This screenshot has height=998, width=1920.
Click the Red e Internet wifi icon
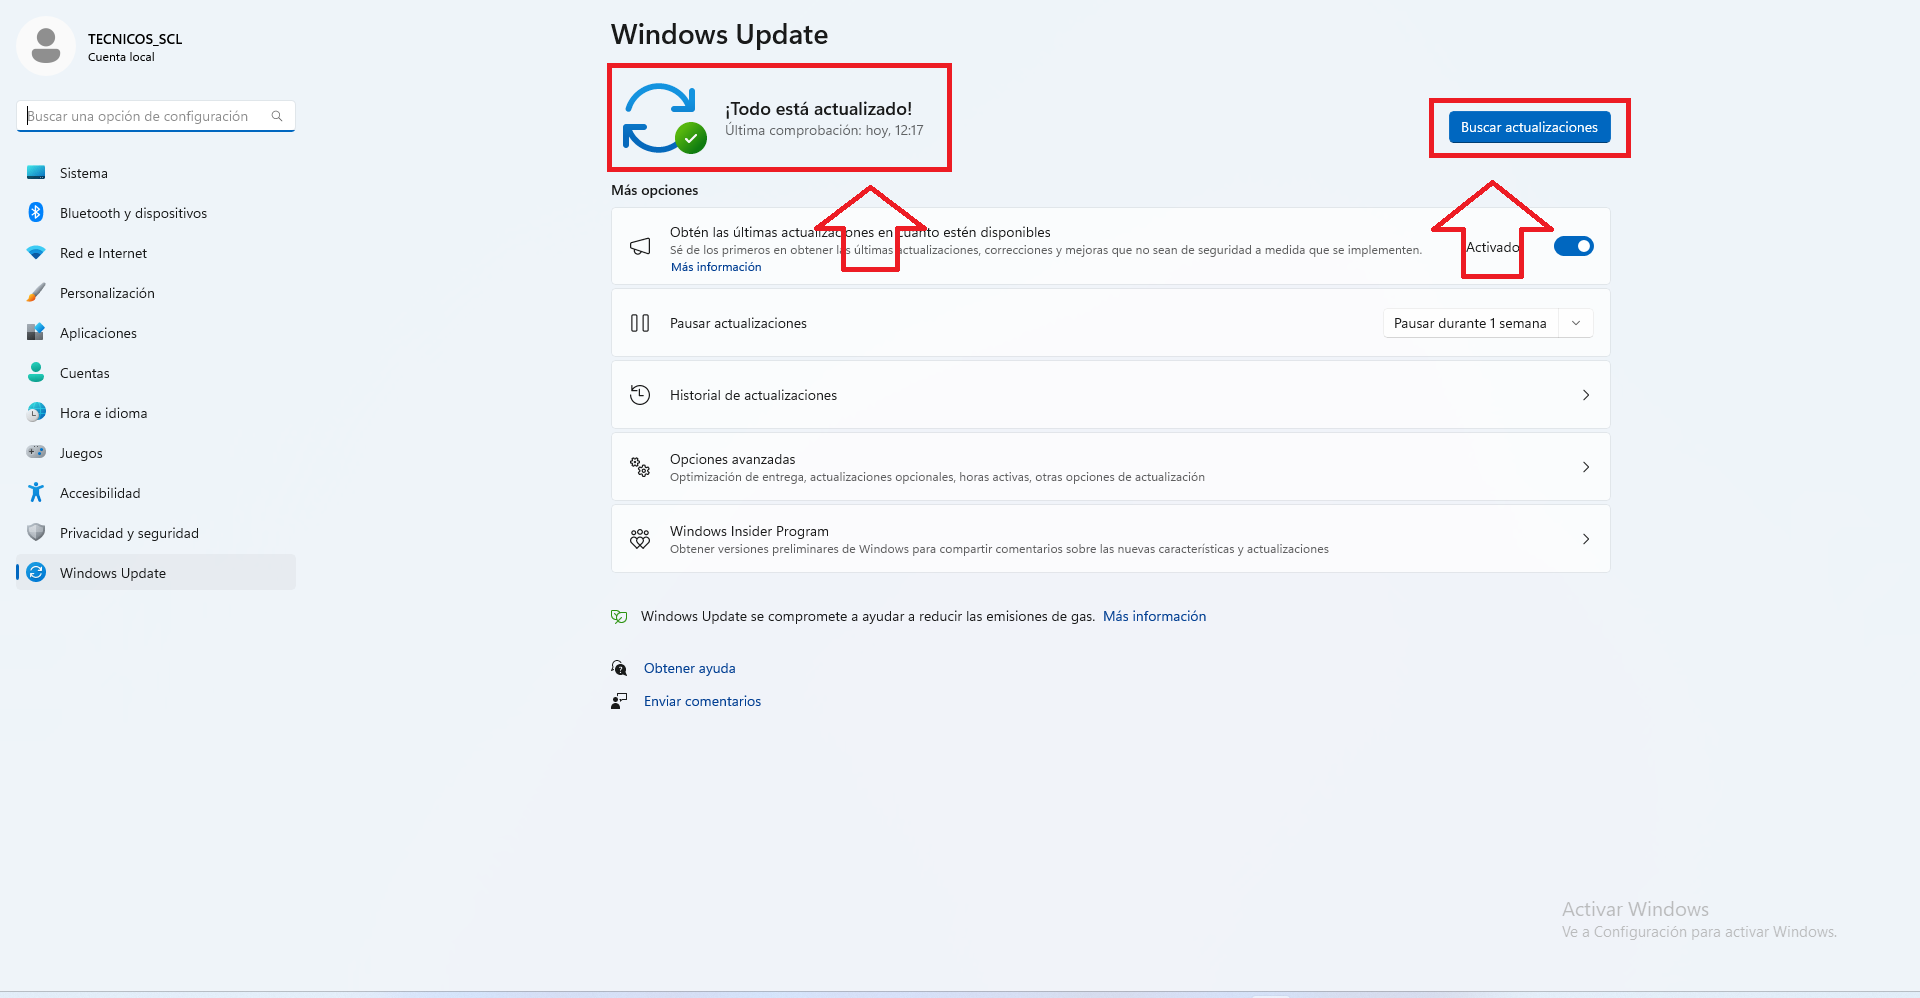[x=36, y=253]
